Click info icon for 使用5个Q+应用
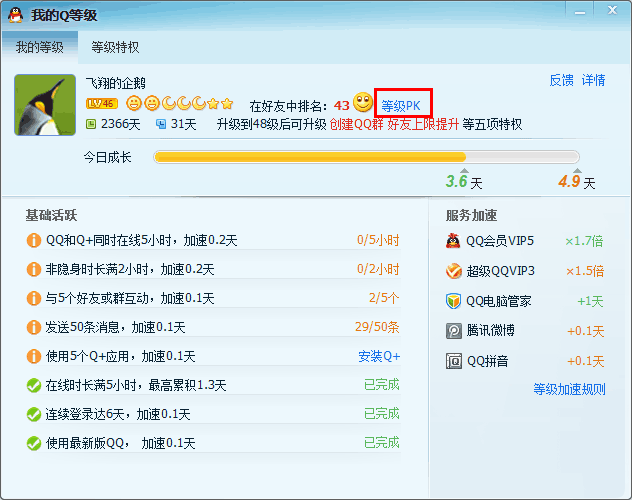 click(34, 356)
